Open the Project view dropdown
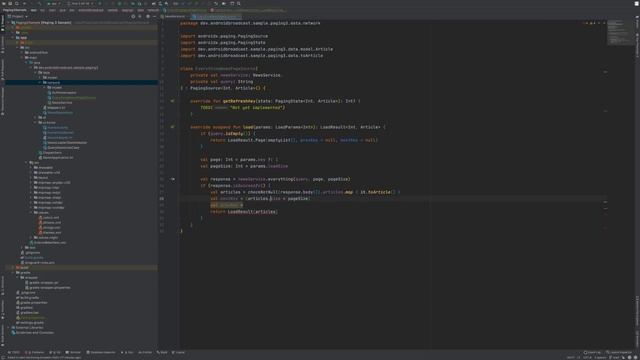This screenshot has height=360, width=640. point(18,16)
